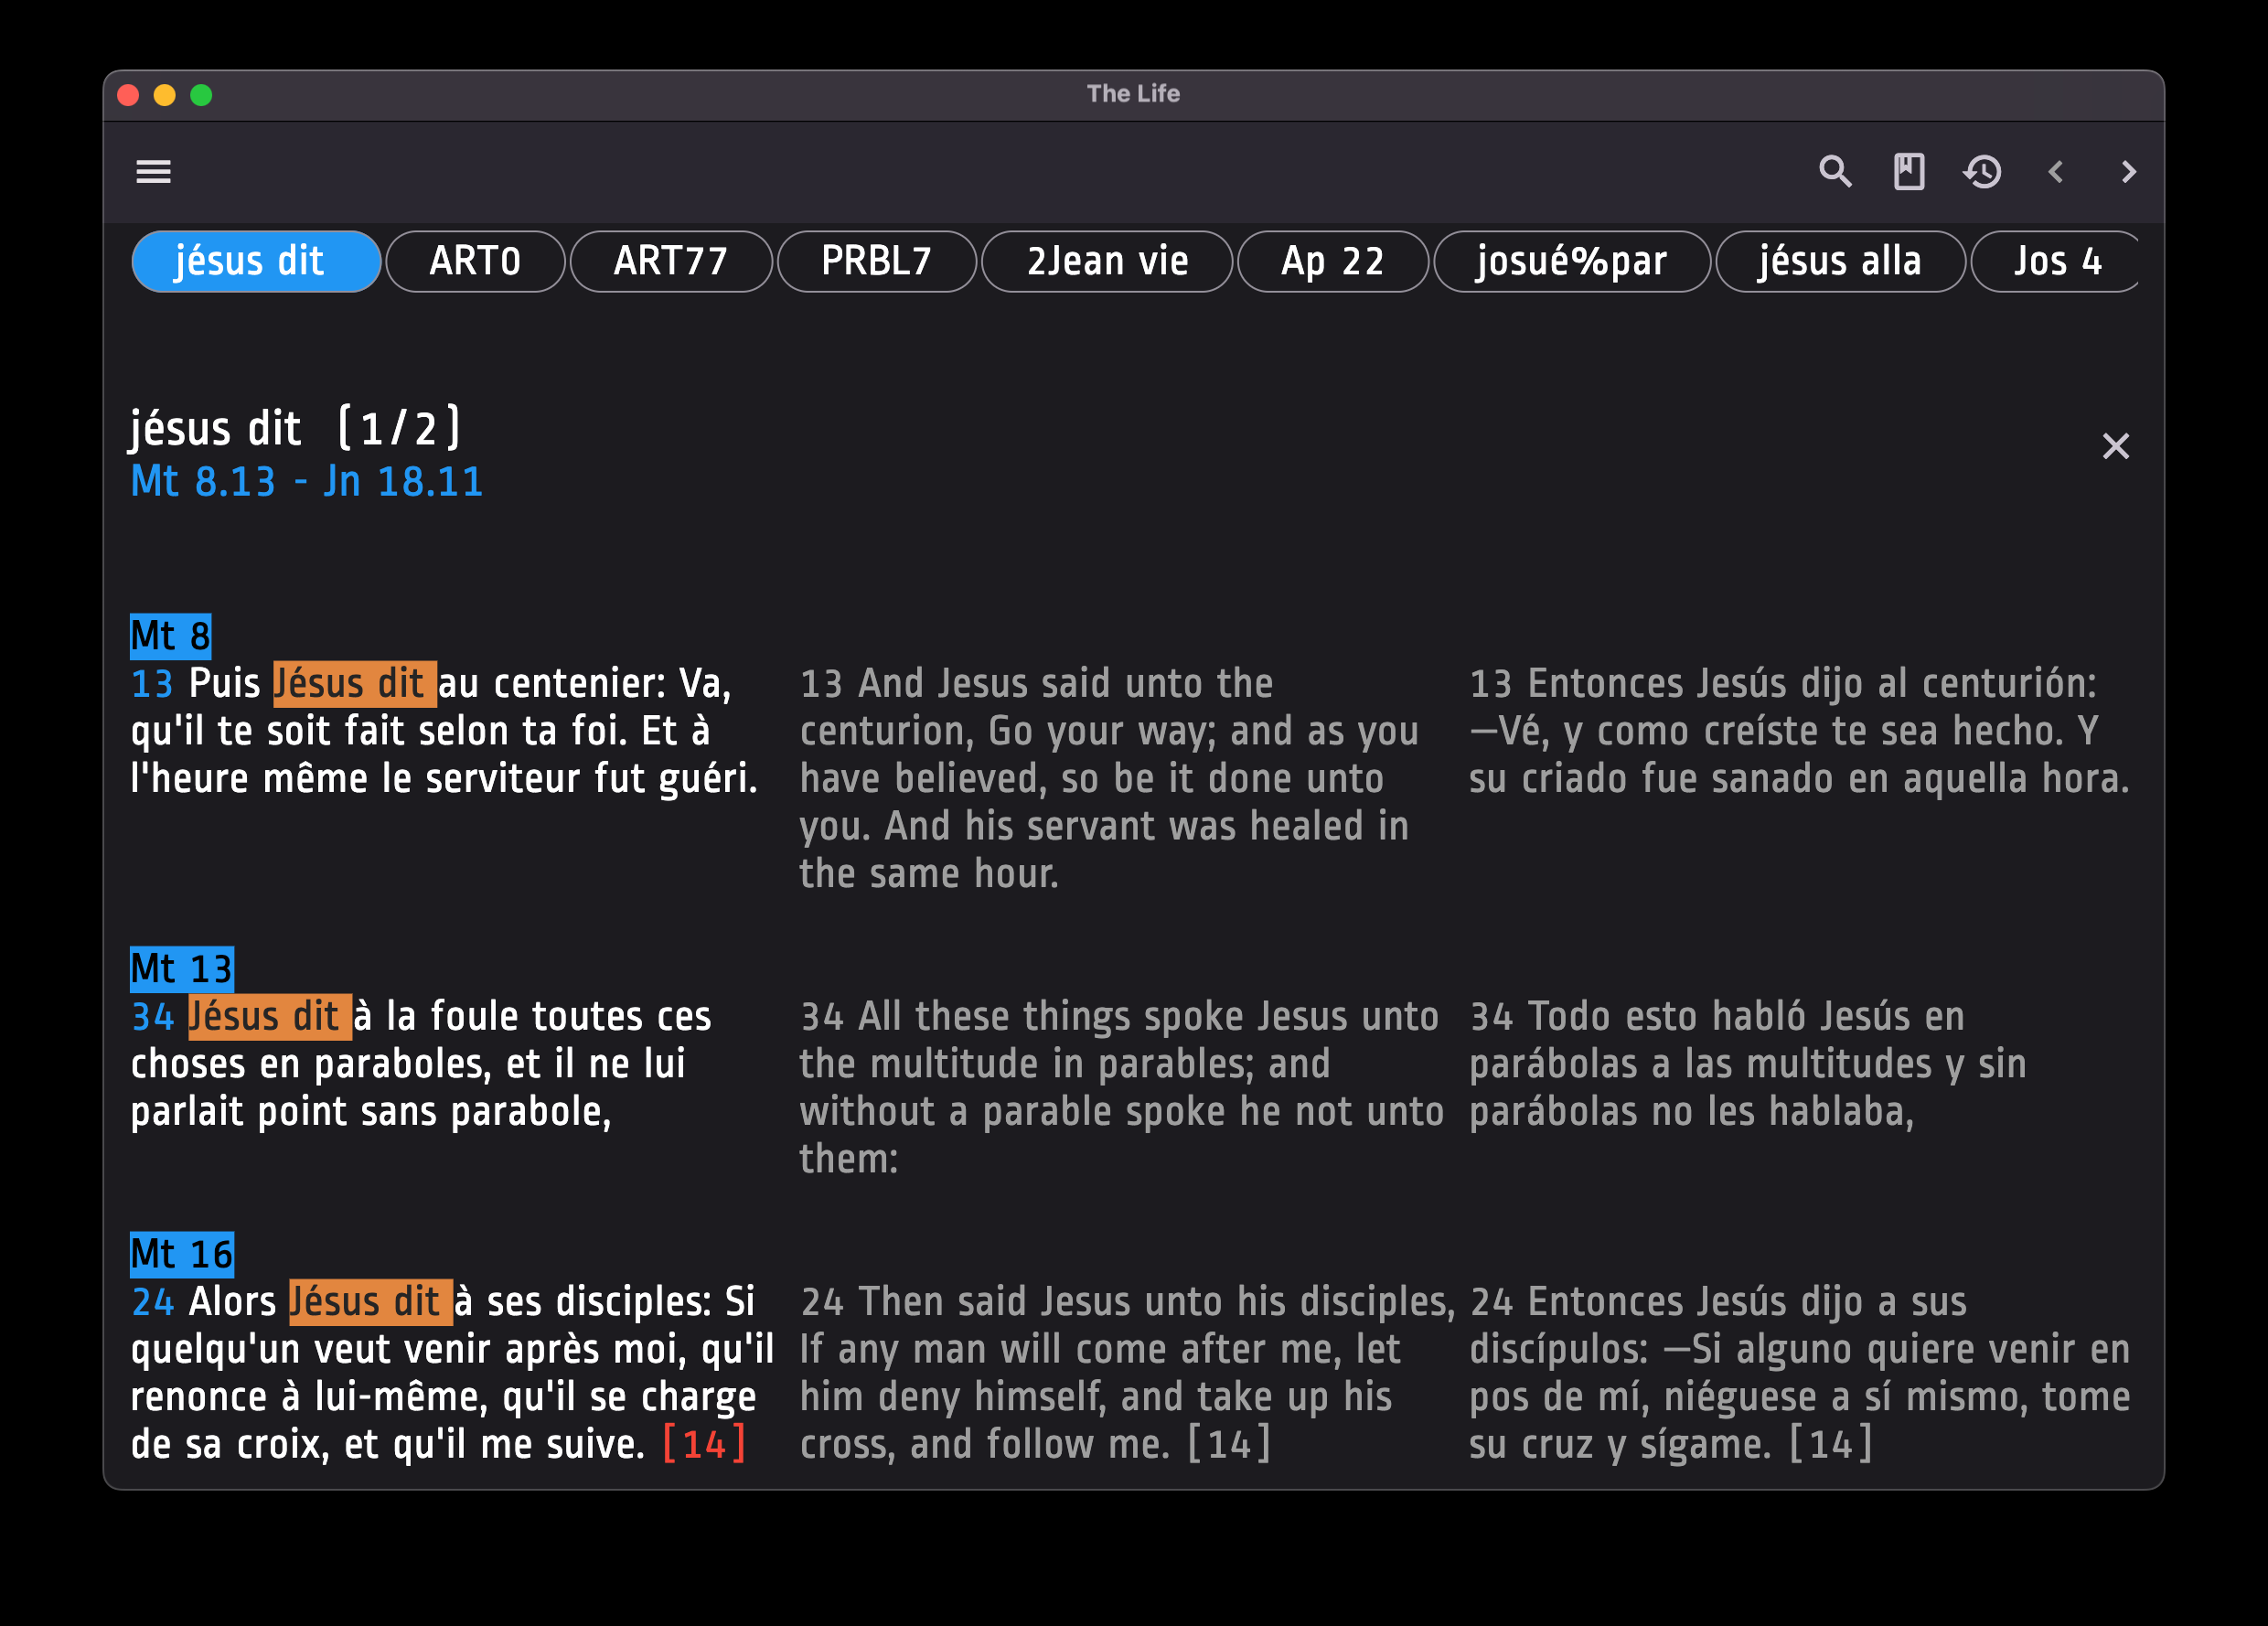Select the 2Jean vie tab
This screenshot has height=1626, width=2268.
[x=1107, y=262]
